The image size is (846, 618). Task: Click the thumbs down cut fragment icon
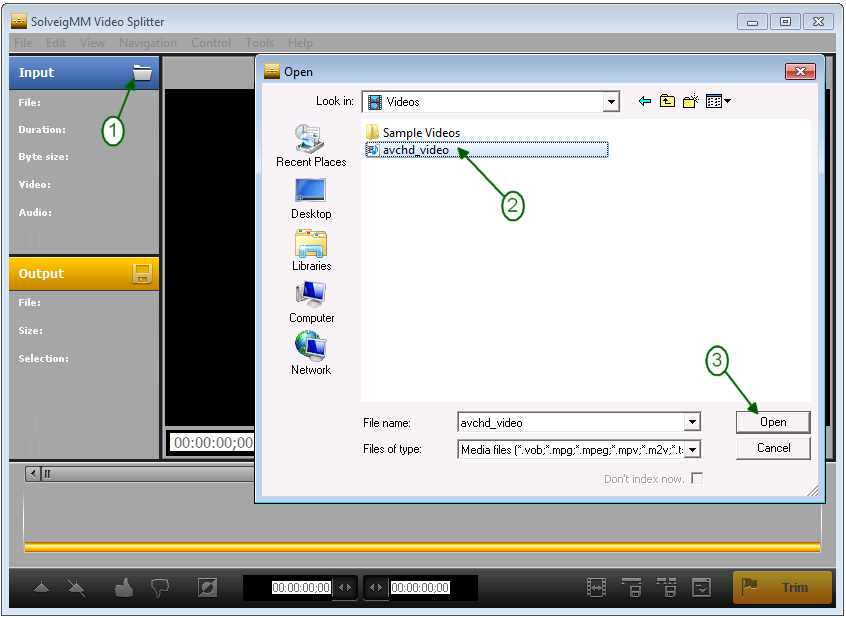(x=160, y=588)
